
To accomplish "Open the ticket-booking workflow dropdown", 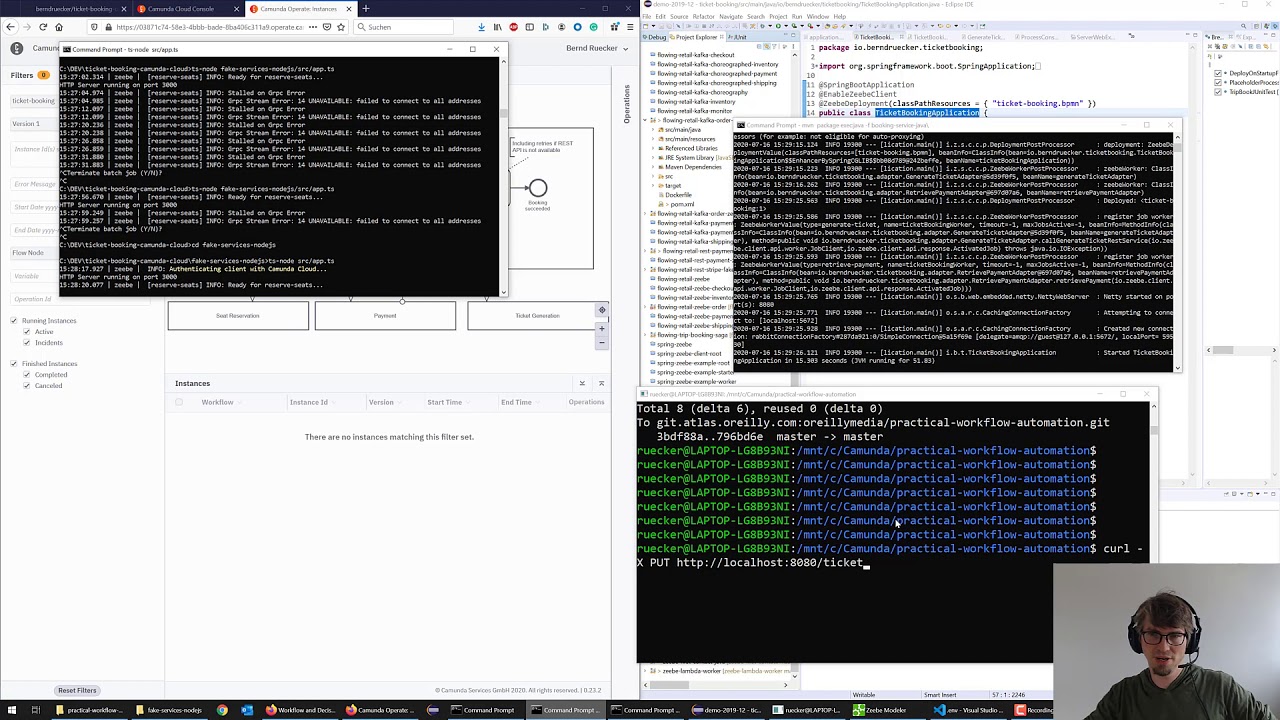I will [33, 101].
